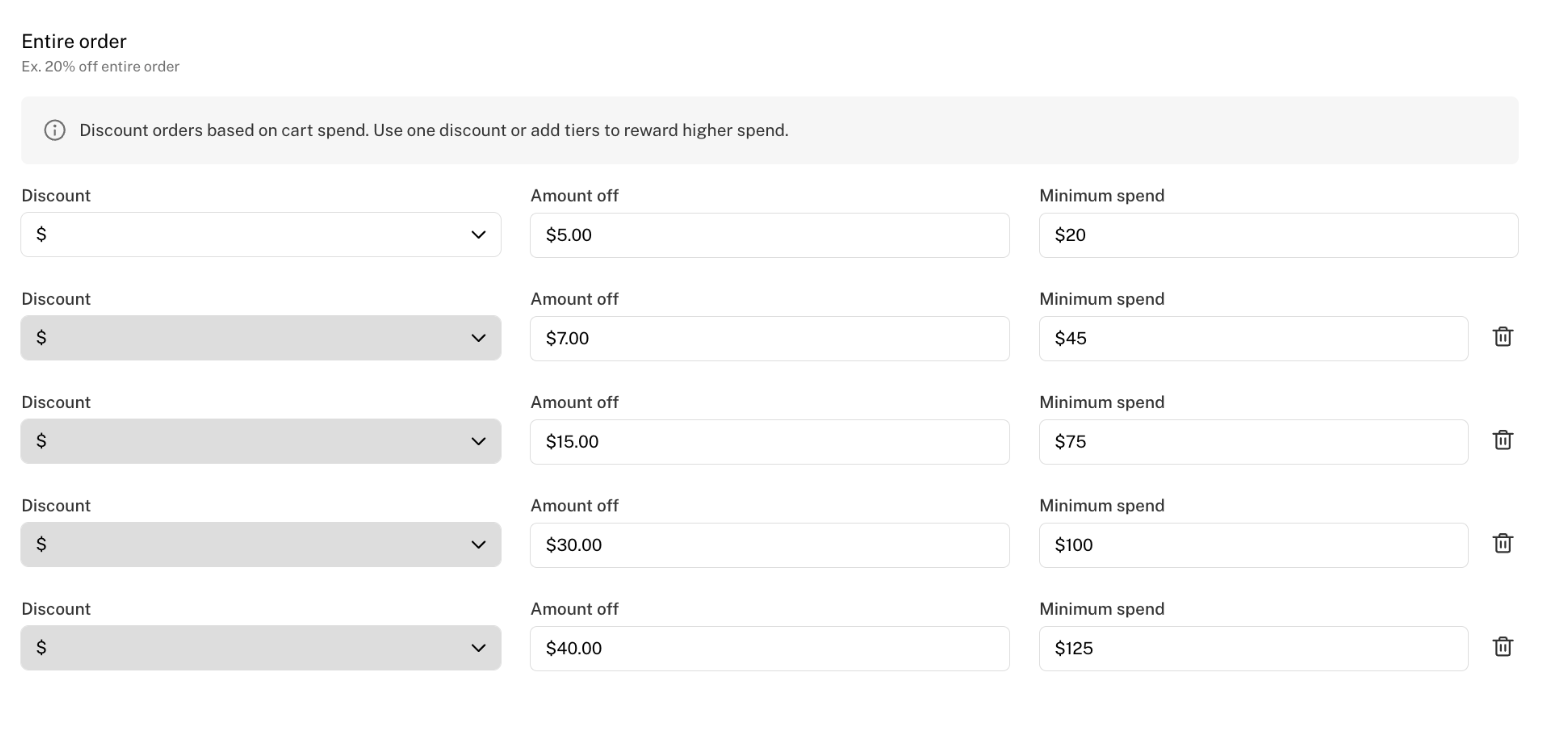Image resolution: width=1558 pixels, height=734 pixels.
Task: Click into the $75 Minimum spend field
Action: pos(1253,441)
